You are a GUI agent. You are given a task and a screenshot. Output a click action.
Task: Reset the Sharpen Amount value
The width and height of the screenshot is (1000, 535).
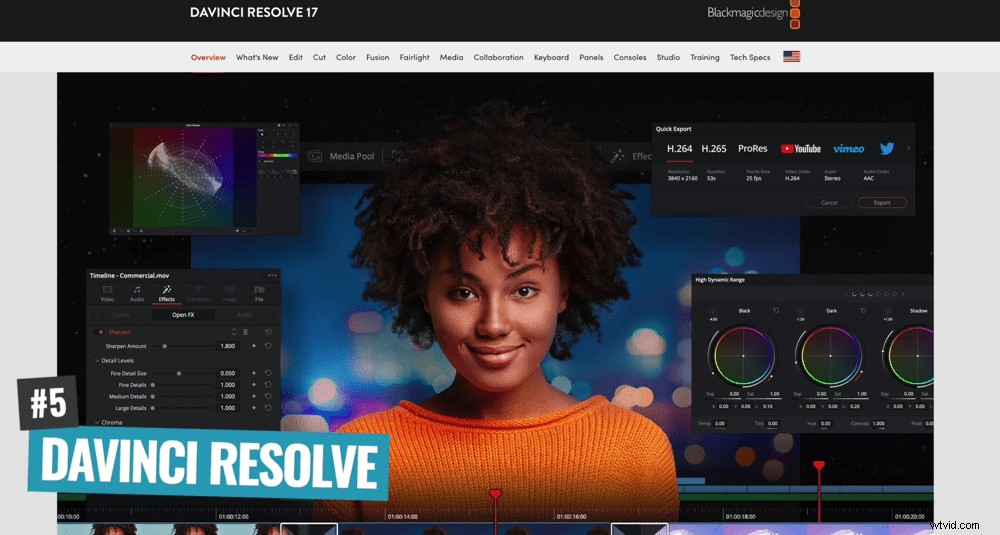(x=268, y=346)
